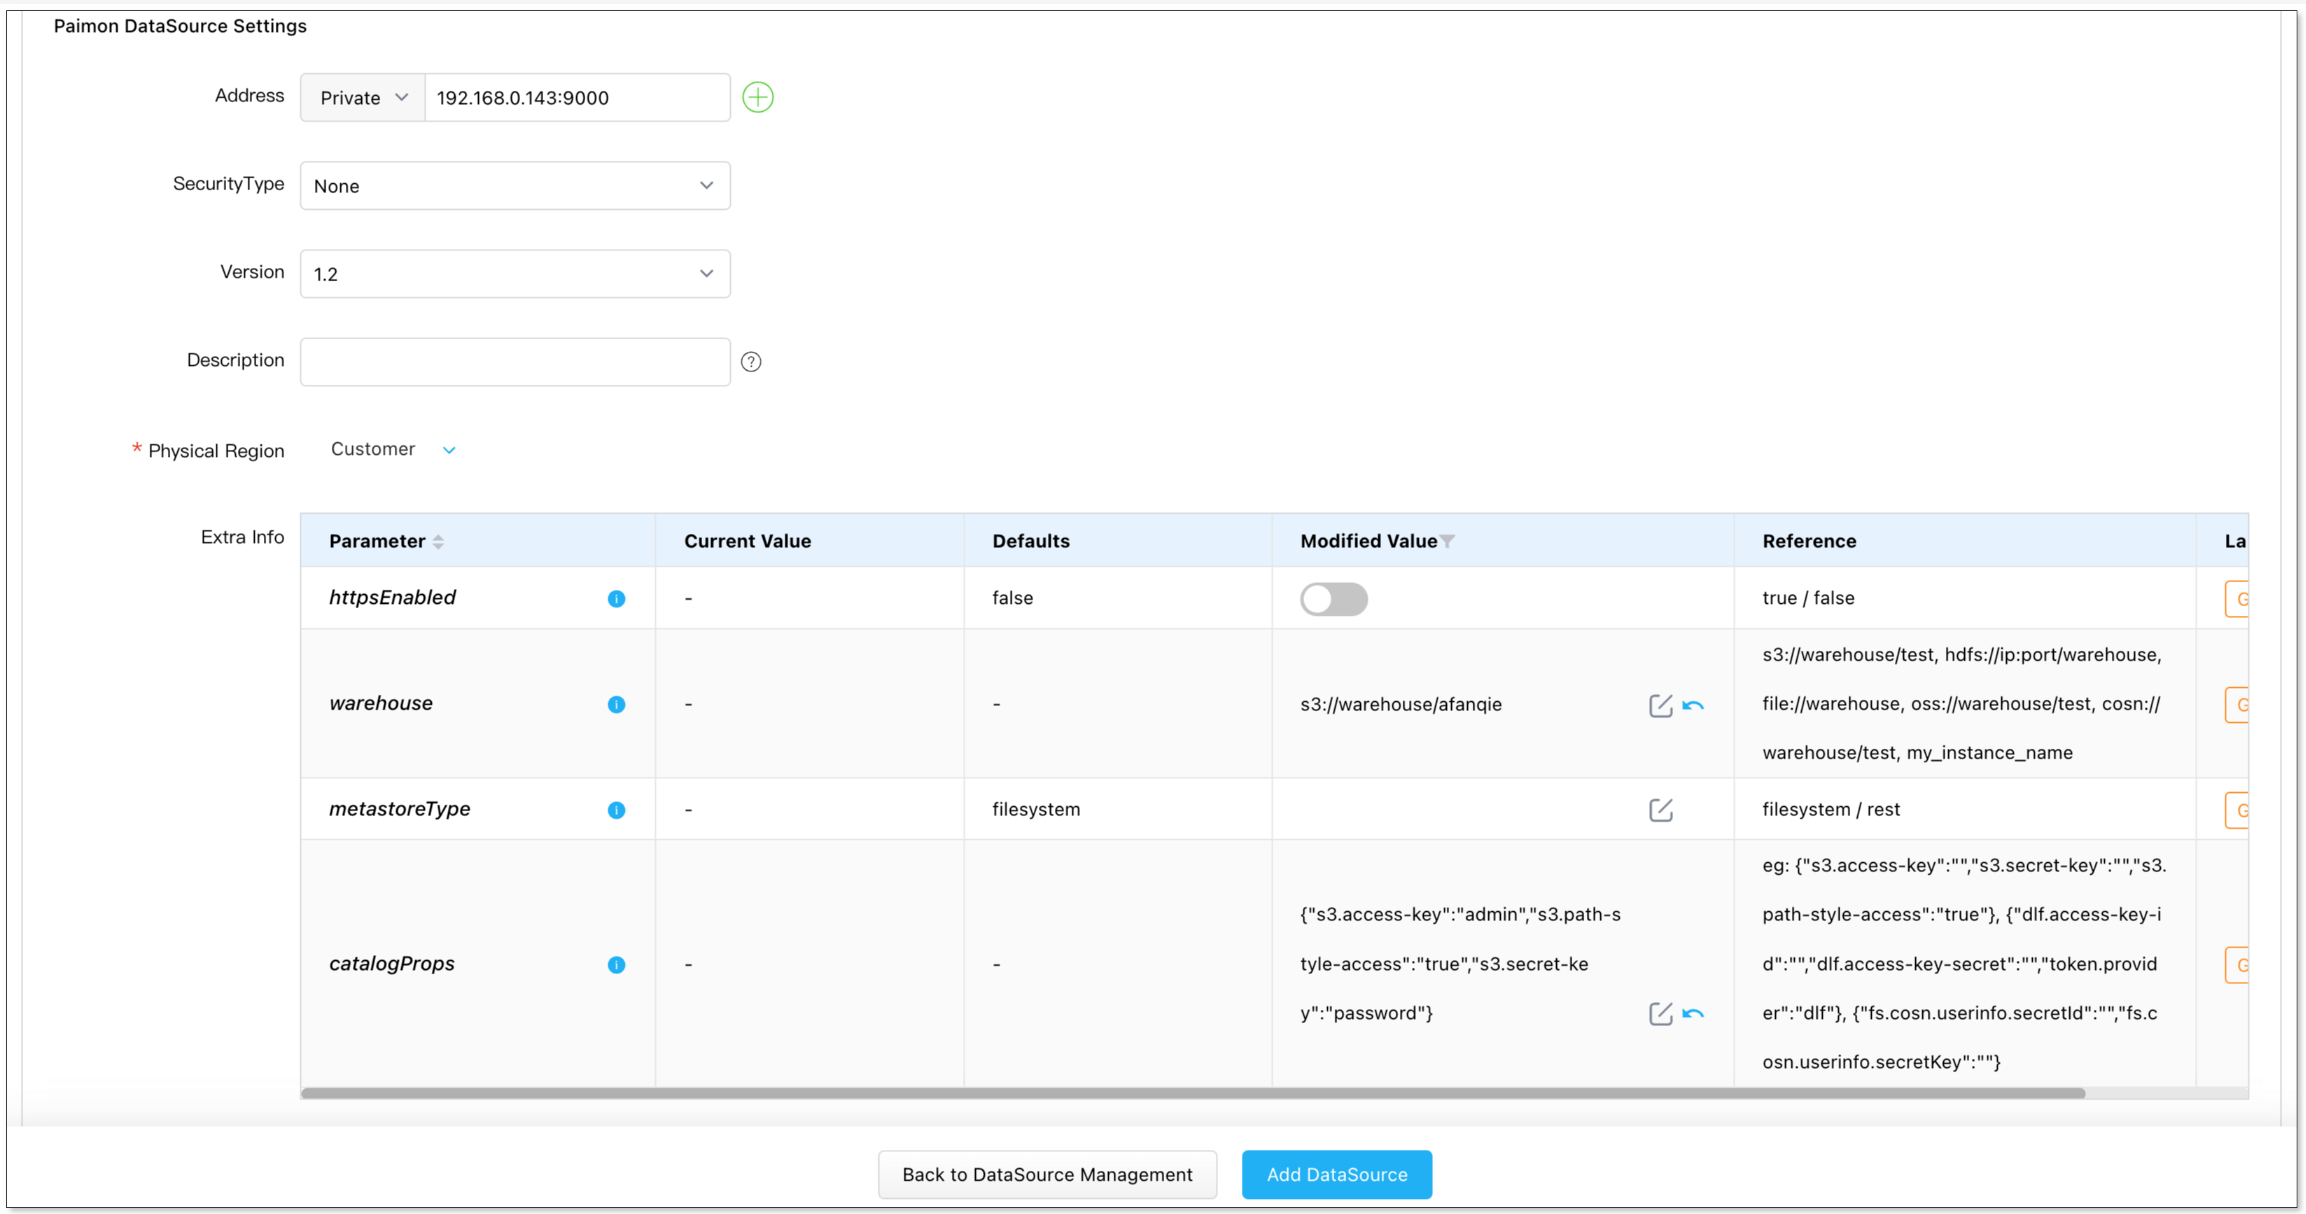Toggle the httpsEnabled switch

(1333, 599)
